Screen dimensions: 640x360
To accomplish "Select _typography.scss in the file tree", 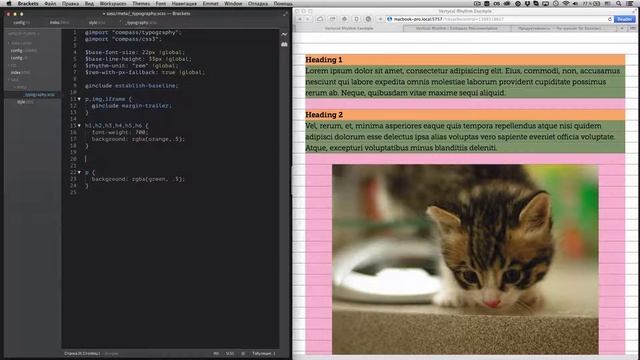I will click(x=39, y=95).
